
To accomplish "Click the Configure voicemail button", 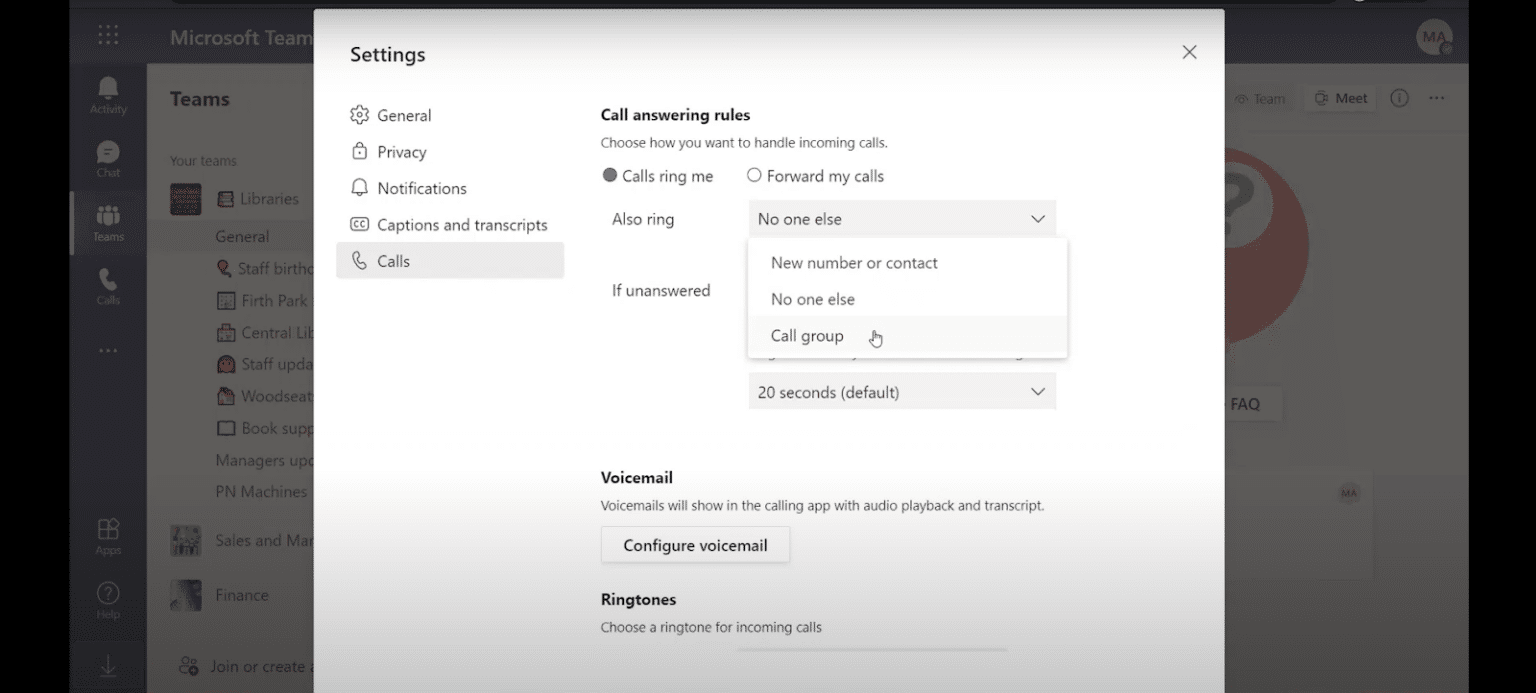I will [x=694, y=545].
